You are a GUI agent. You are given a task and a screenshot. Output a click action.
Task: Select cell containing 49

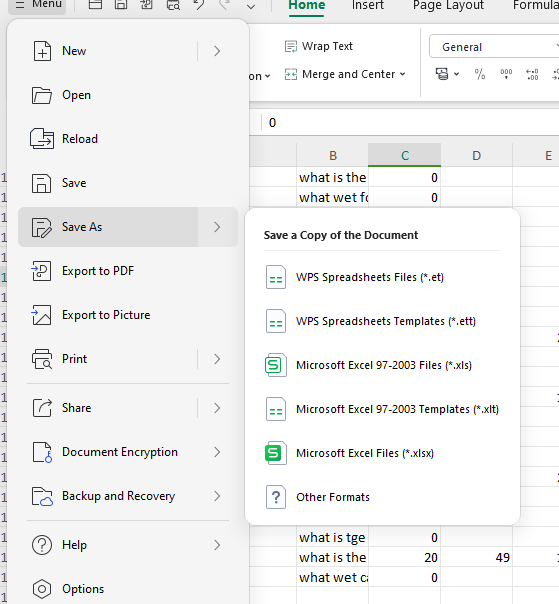[477, 557]
